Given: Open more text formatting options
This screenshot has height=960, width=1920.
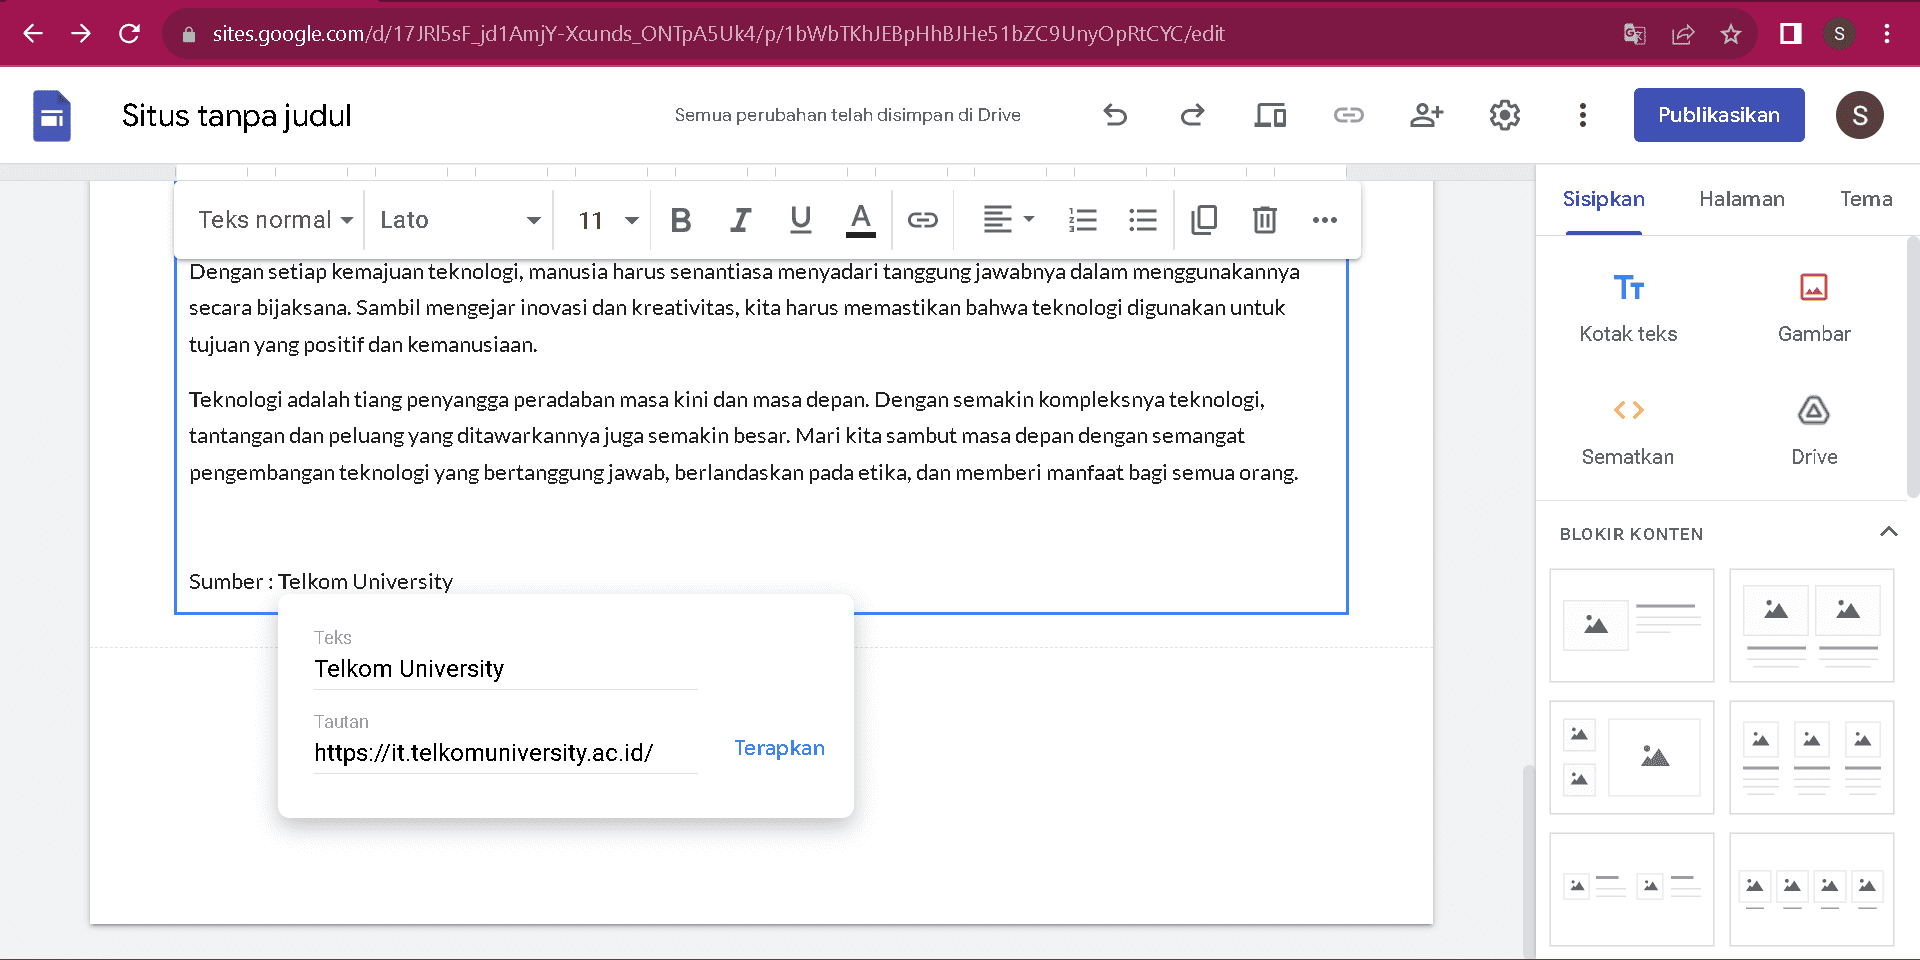Looking at the screenshot, I should pyautogui.click(x=1324, y=220).
